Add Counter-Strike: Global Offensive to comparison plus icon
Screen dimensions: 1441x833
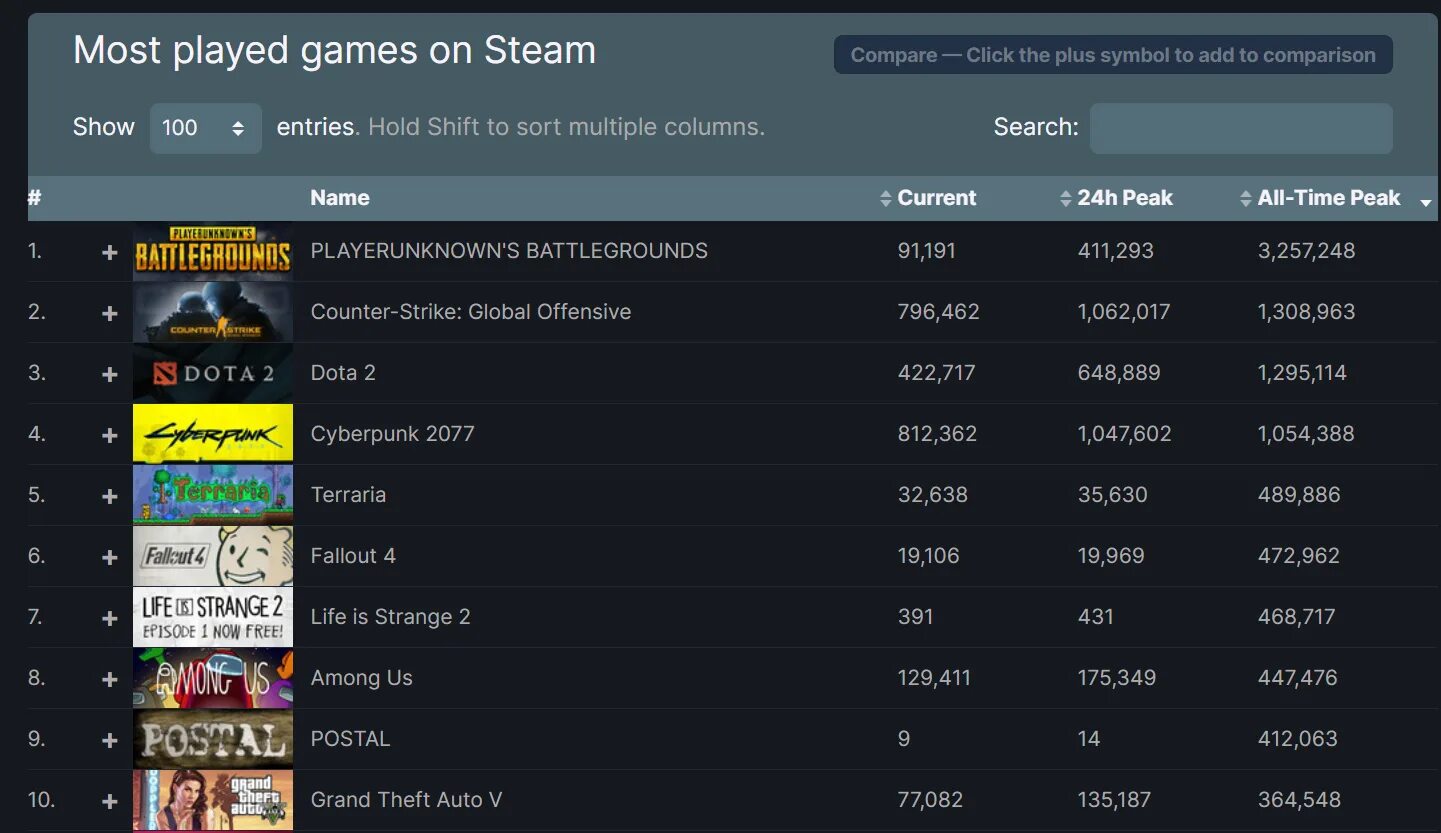point(110,314)
